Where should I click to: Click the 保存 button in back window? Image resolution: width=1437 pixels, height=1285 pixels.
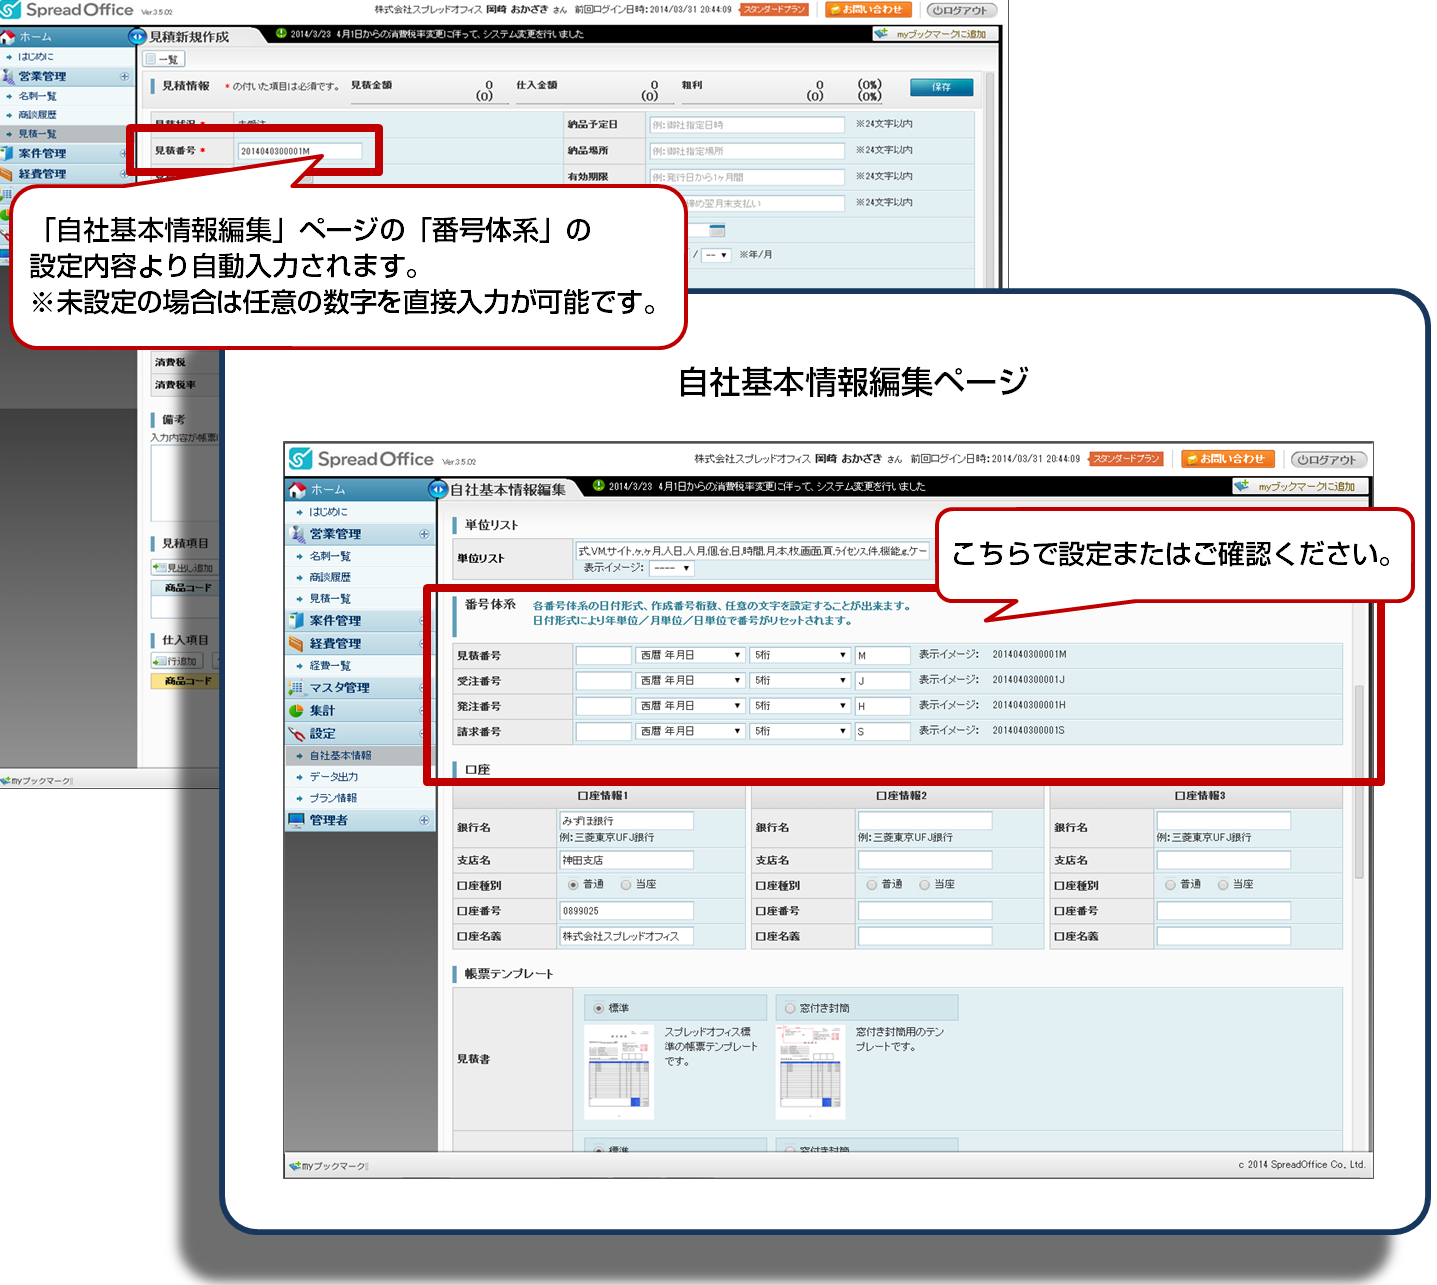(941, 87)
